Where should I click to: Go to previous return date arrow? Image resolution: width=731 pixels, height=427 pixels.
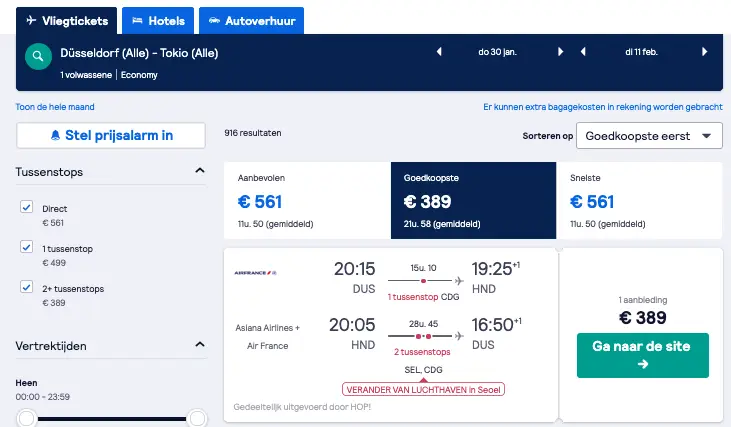(583, 52)
